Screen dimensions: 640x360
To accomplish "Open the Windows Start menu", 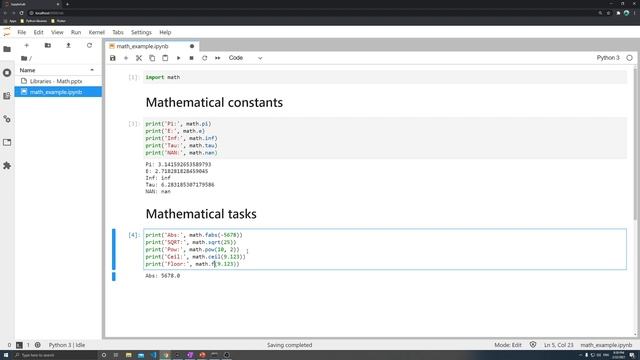I will [6, 355].
